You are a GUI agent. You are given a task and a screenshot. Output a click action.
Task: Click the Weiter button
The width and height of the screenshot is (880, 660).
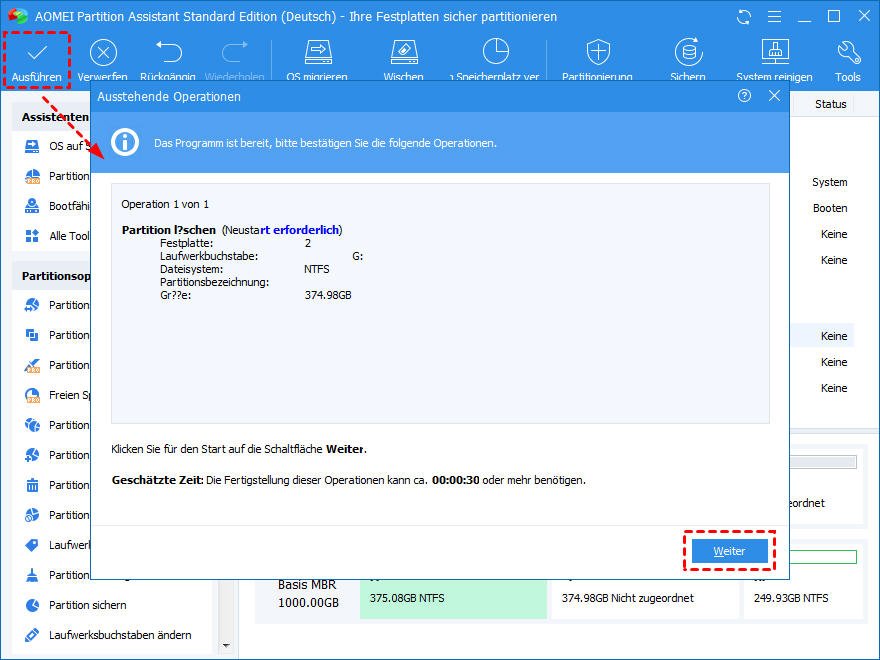pyautogui.click(x=729, y=552)
